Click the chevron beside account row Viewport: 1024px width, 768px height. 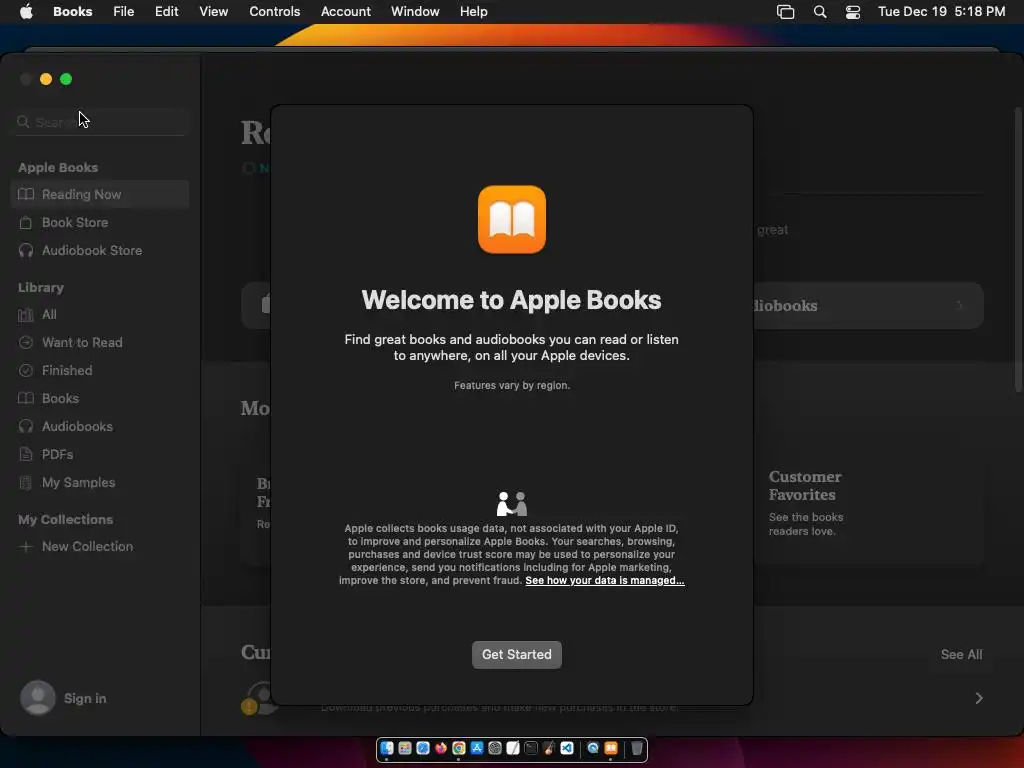[979, 698]
